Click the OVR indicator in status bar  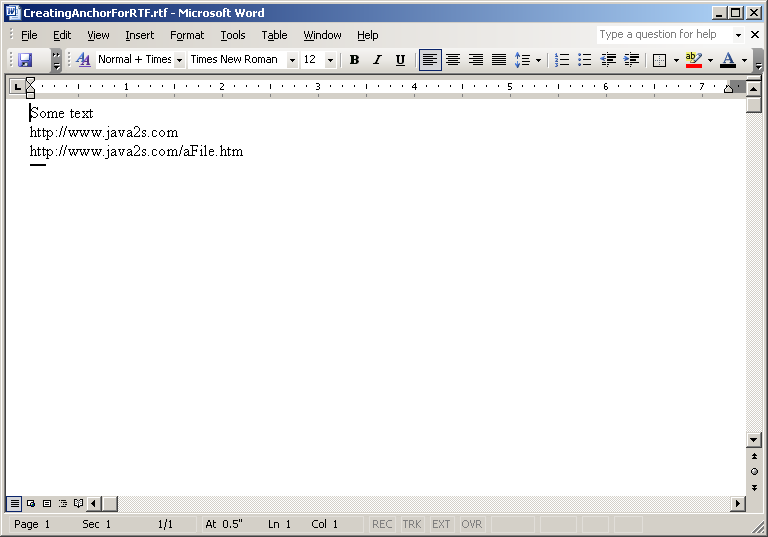[471, 524]
